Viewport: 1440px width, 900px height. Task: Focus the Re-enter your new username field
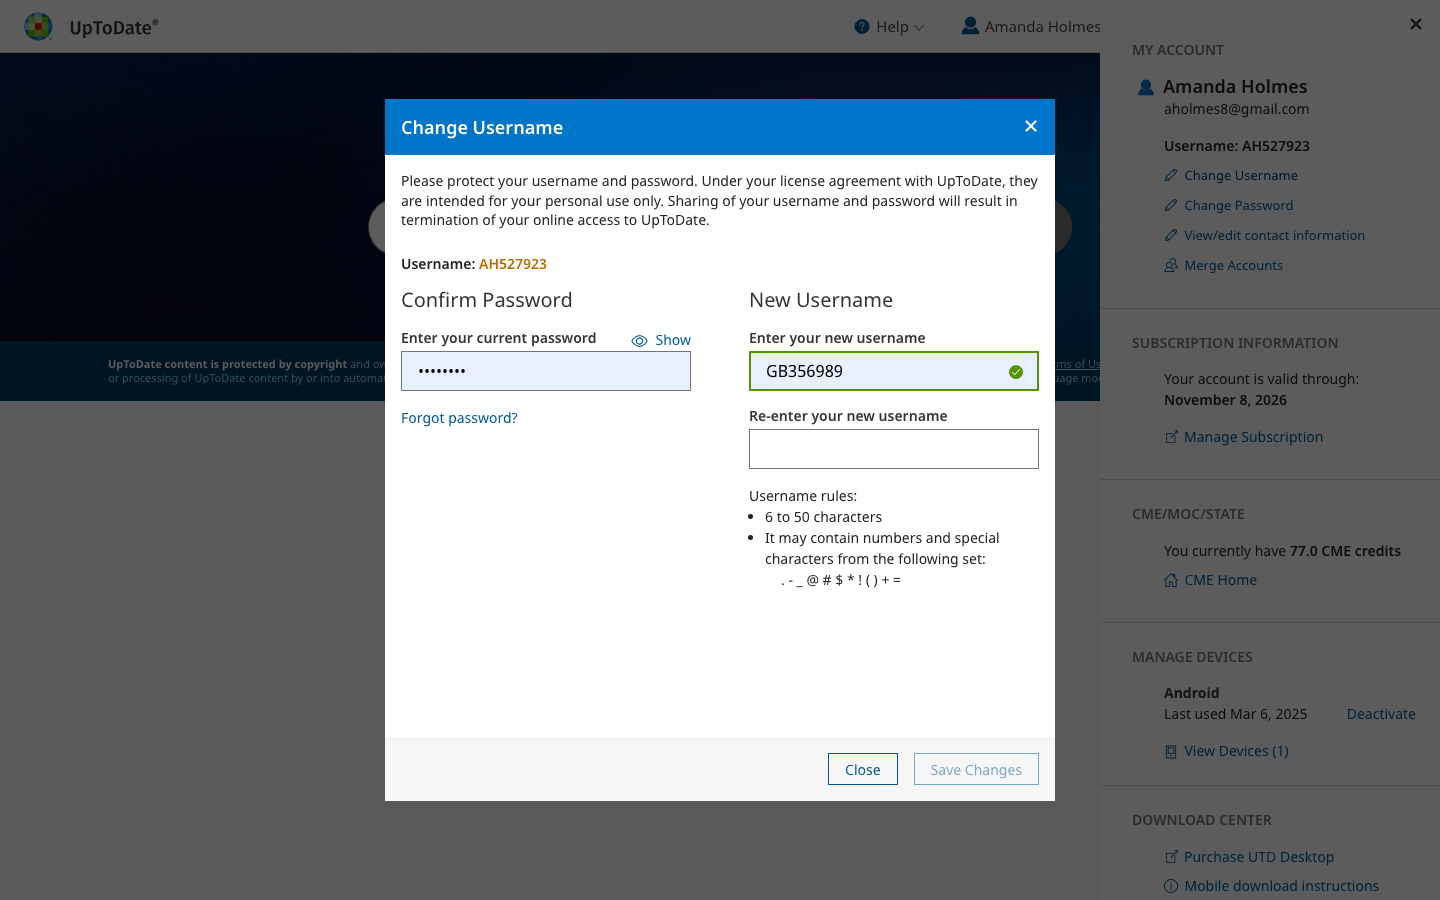[x=894, y=449]
